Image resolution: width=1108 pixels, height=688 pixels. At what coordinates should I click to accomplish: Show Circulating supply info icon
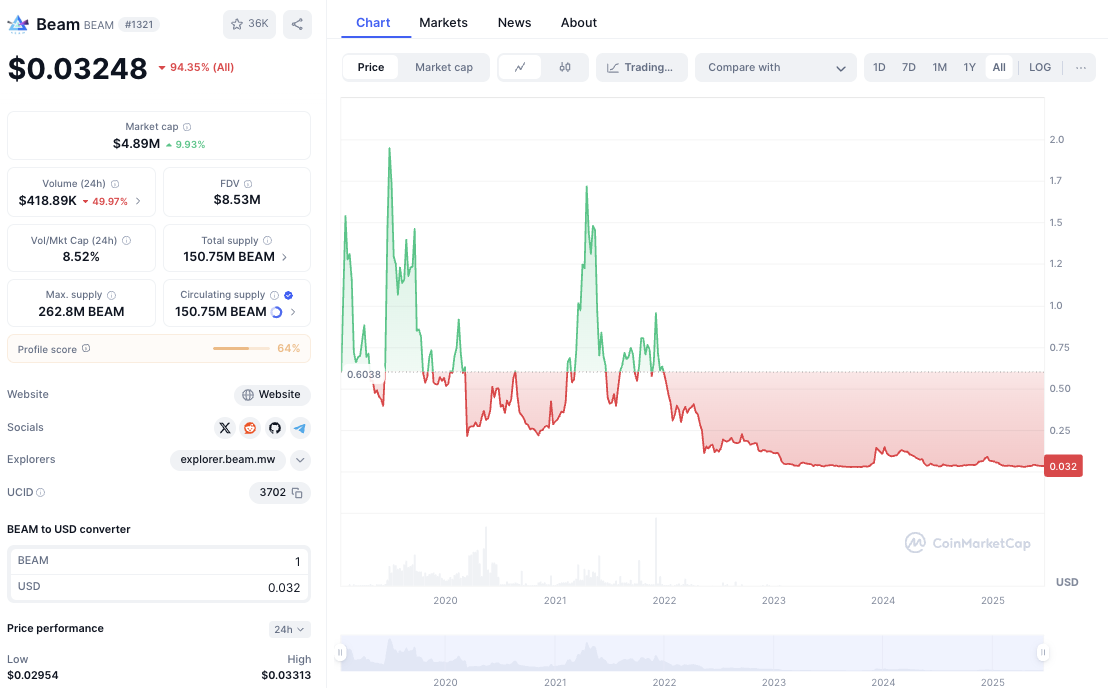(x=274, y=295)
